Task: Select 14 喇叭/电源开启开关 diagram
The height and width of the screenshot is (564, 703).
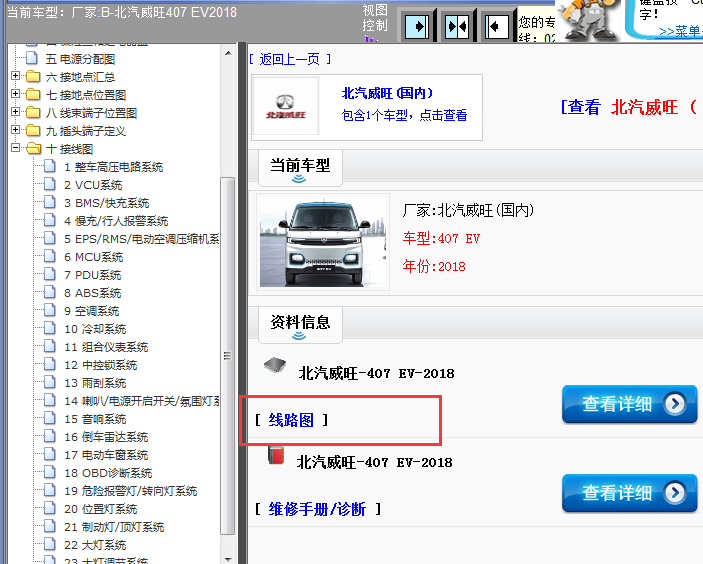Action: [142, 401]
